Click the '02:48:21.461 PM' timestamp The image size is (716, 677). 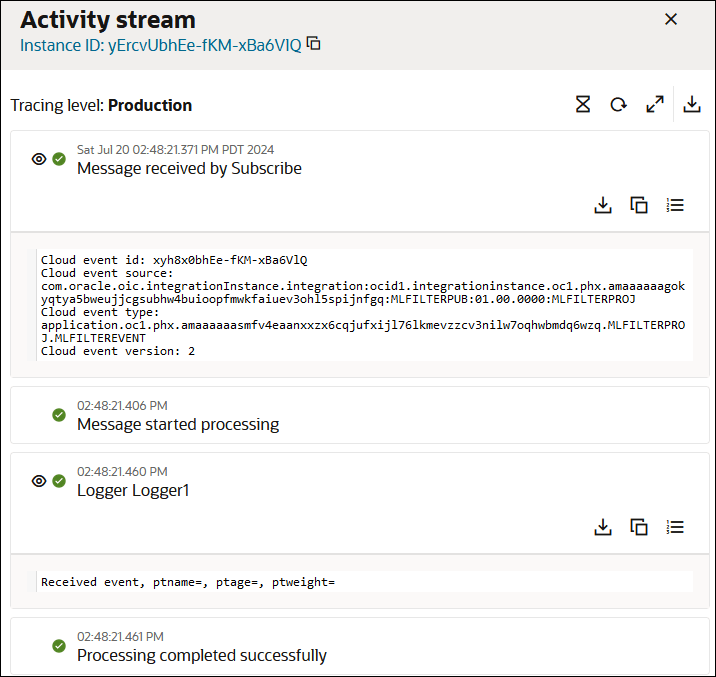[121, 636]
